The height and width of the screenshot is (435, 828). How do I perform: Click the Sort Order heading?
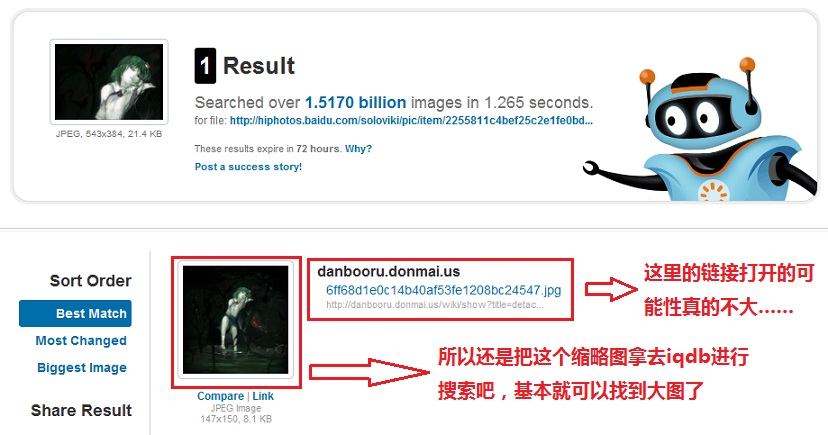click(90, 281)
